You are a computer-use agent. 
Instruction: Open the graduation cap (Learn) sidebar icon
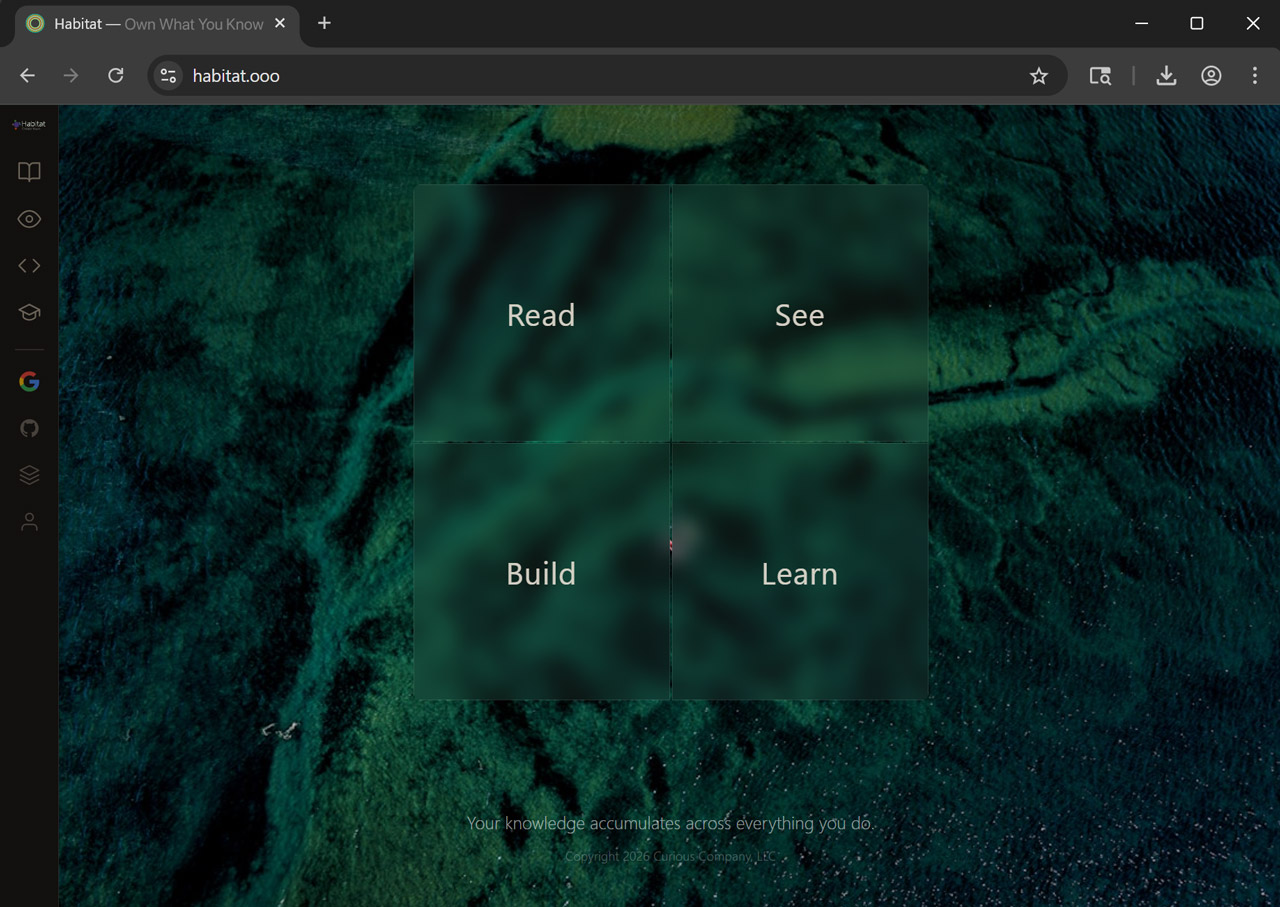29,313
